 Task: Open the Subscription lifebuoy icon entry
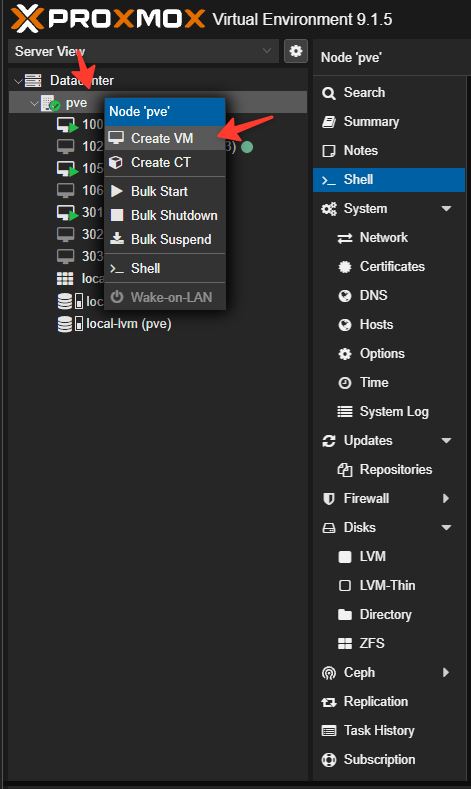[329, 760]
